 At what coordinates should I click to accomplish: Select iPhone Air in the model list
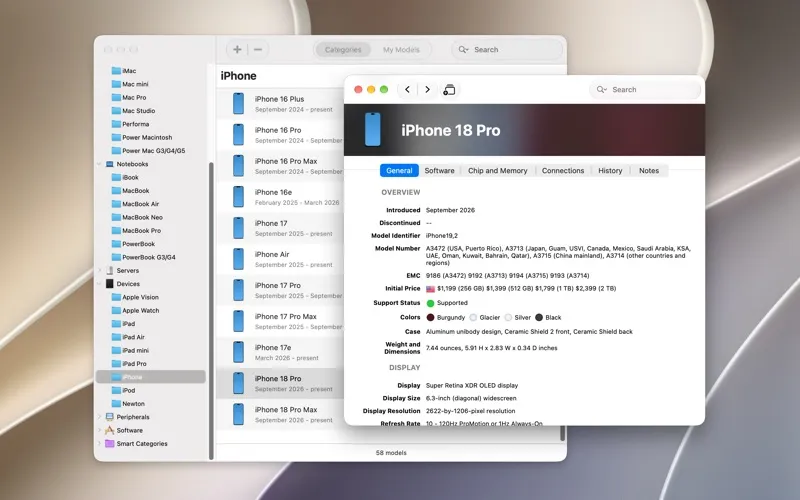point(280,259)
